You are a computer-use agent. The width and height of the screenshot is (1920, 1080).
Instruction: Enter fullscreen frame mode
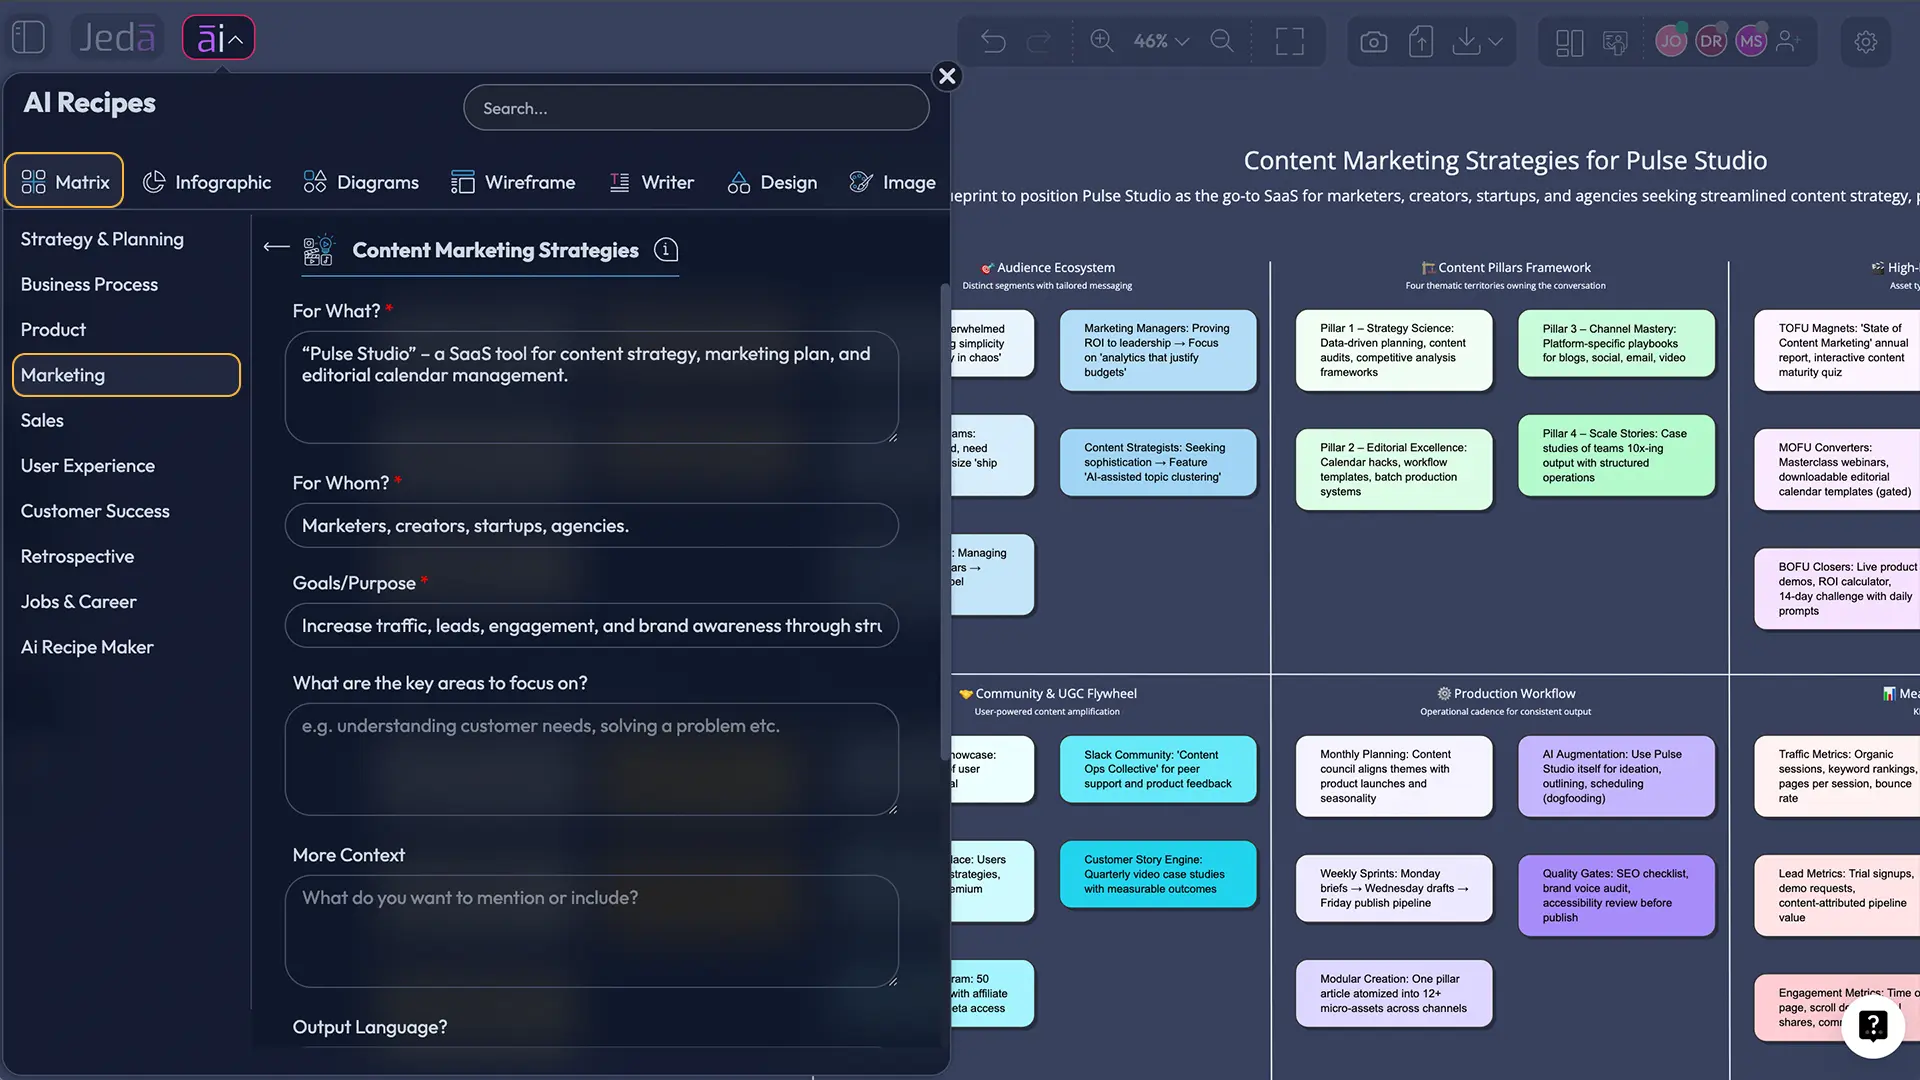pyautogui.click(x=1289, y=41)
